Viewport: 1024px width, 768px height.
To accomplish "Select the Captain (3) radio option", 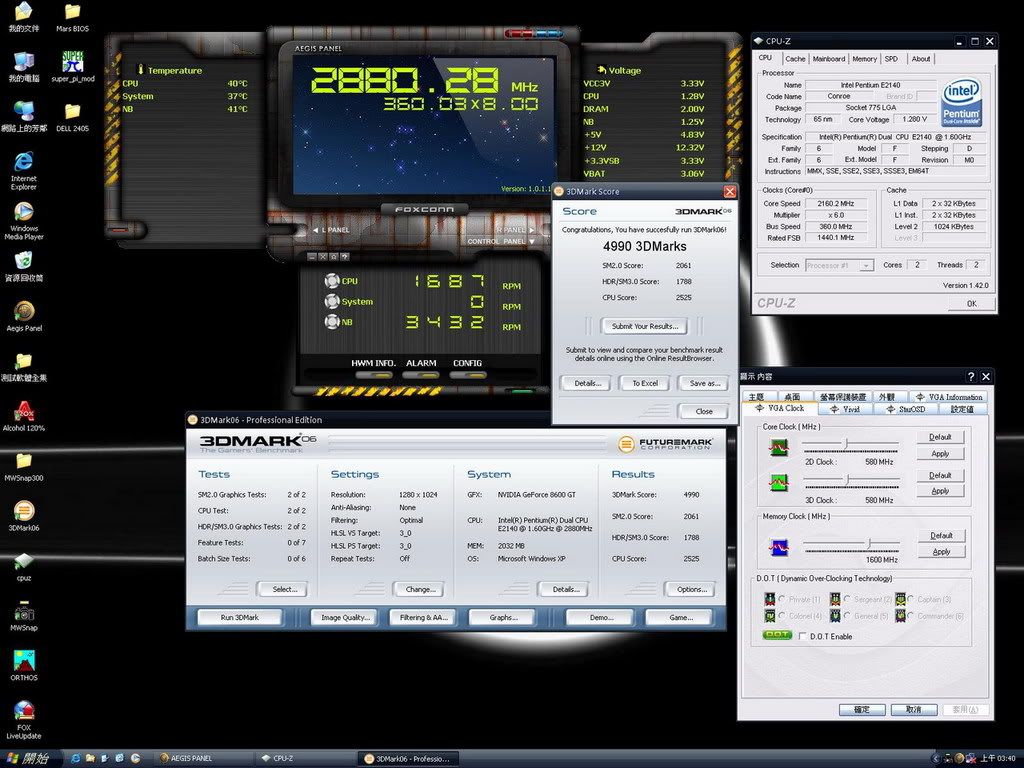I will (910, 599).
